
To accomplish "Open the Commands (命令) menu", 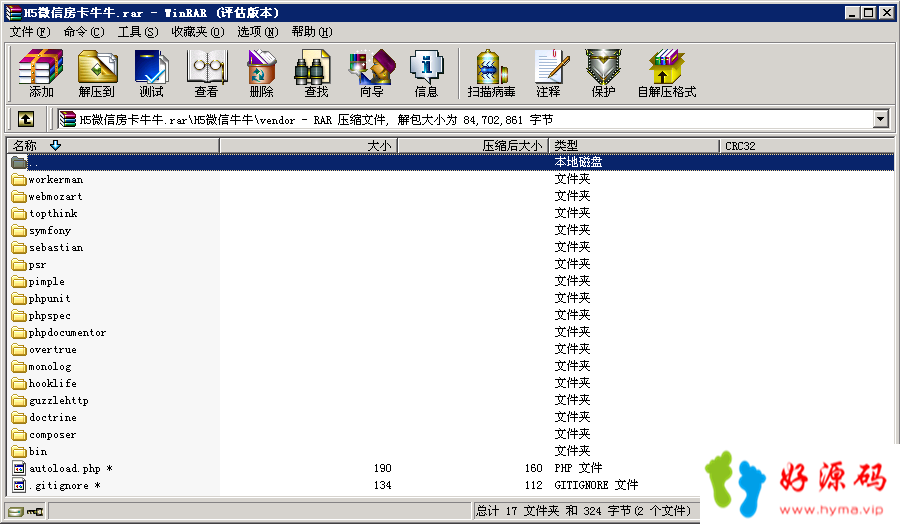I will (x=84, y=32).
